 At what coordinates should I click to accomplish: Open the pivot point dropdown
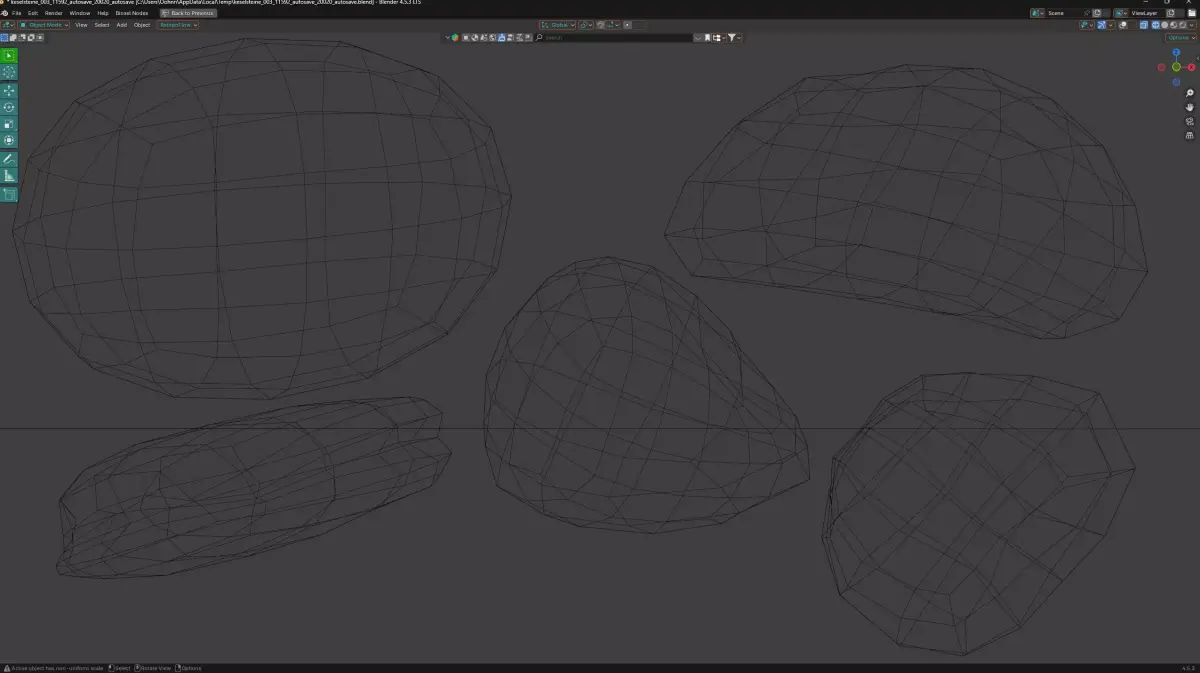click(586, 25)
